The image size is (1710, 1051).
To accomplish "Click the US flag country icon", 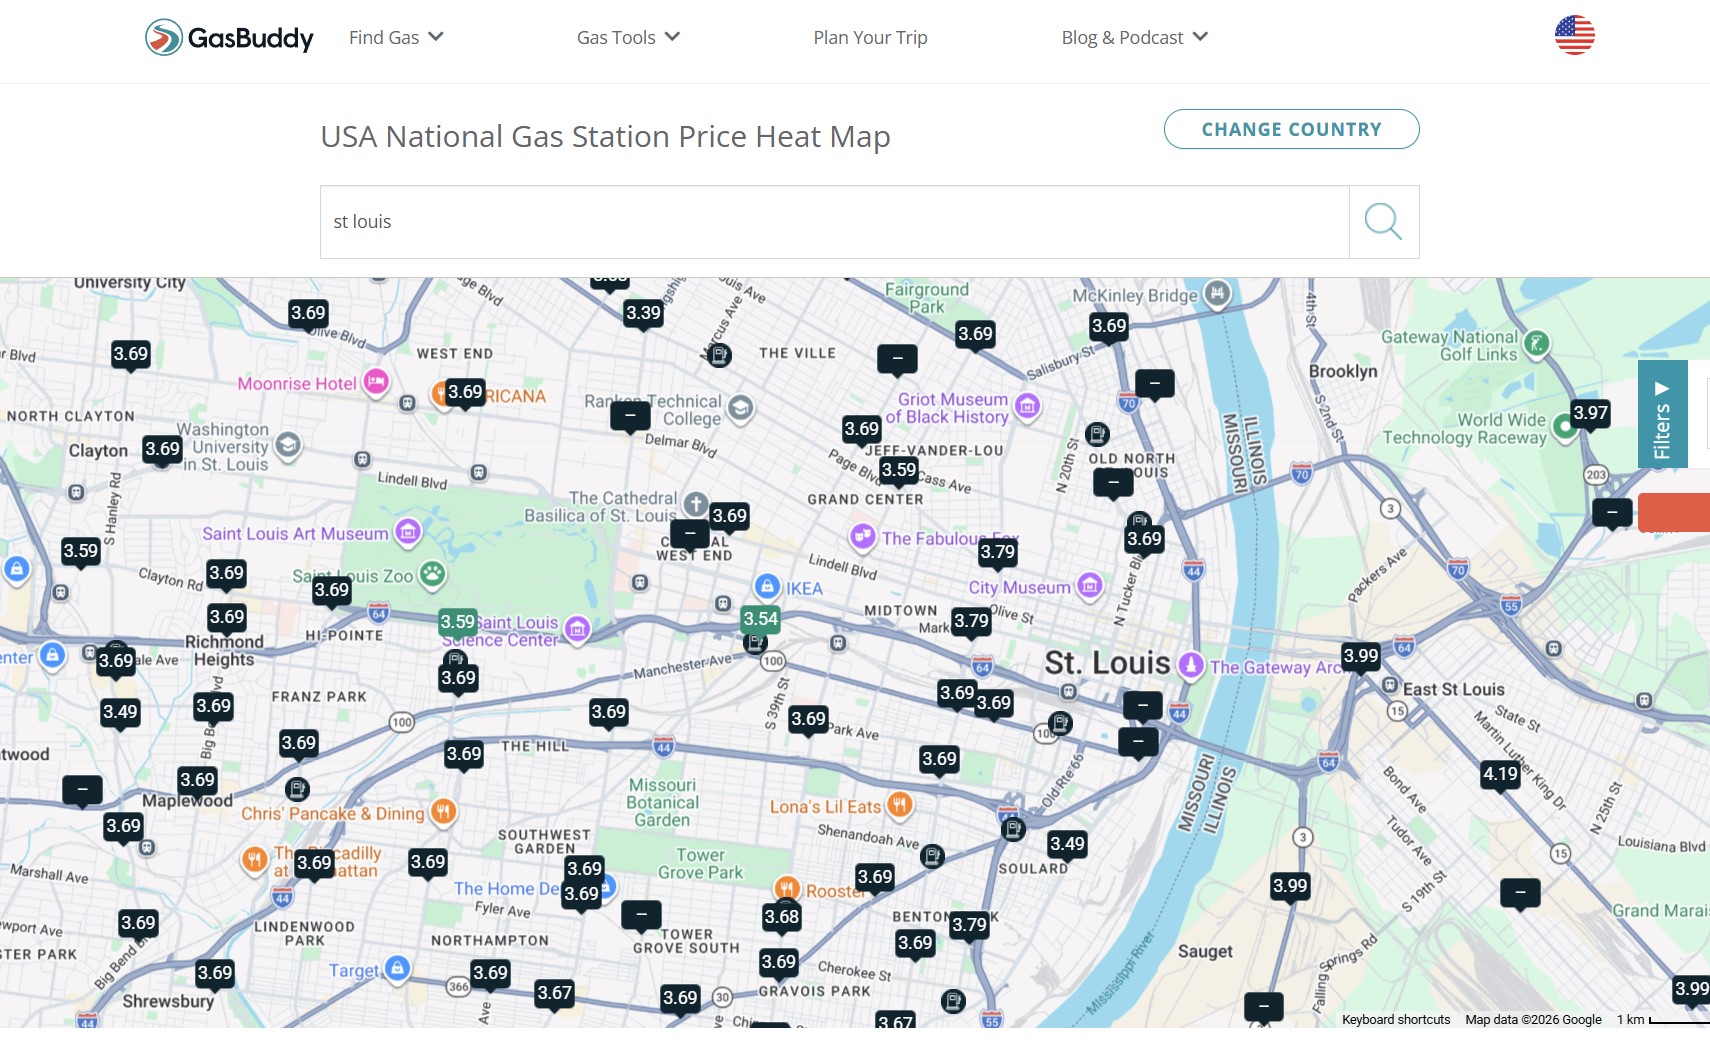I will pyautogui.click(x=1574, y=35).
